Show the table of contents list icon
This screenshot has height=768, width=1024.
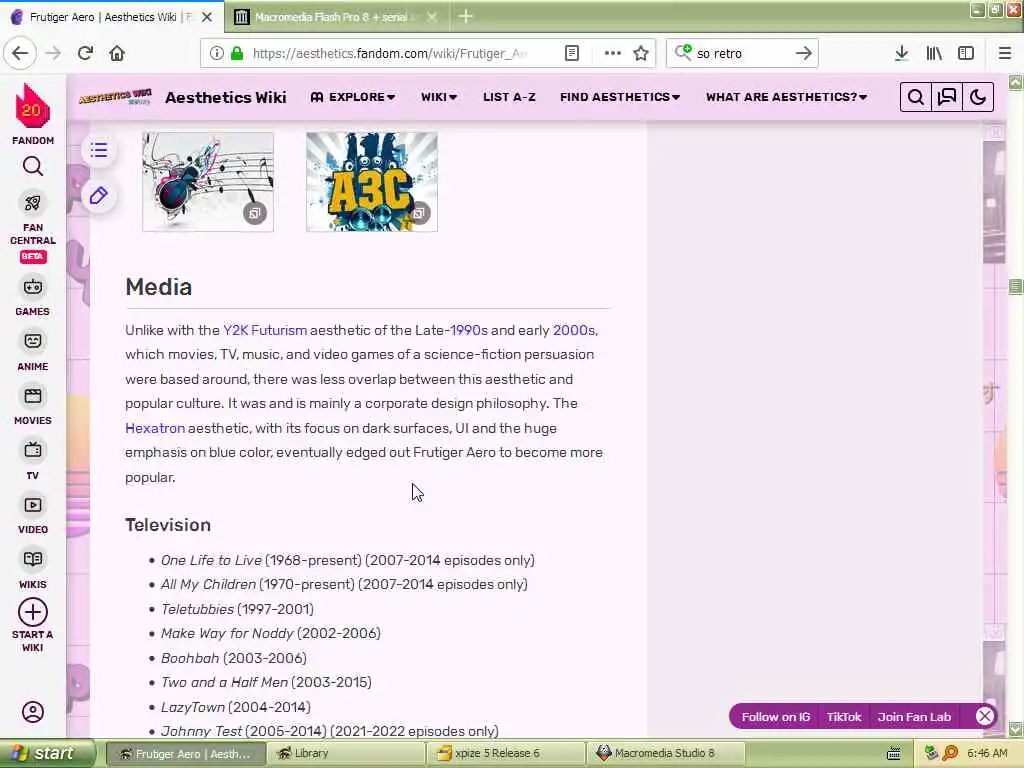click(99, 150)
